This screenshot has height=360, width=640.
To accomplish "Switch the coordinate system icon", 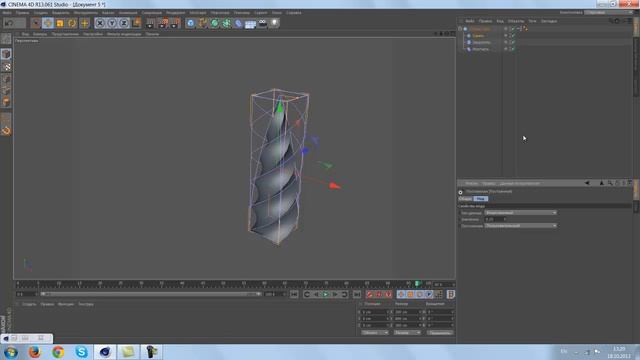I will click(136, 23).
